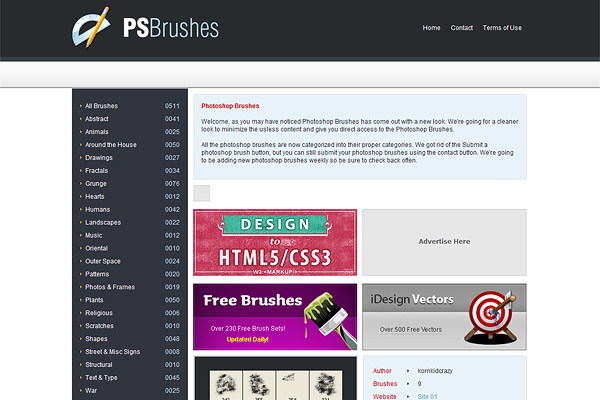Click the arrow bullet after Author label
Screen dimensions: 600x400
pos(408,371)
